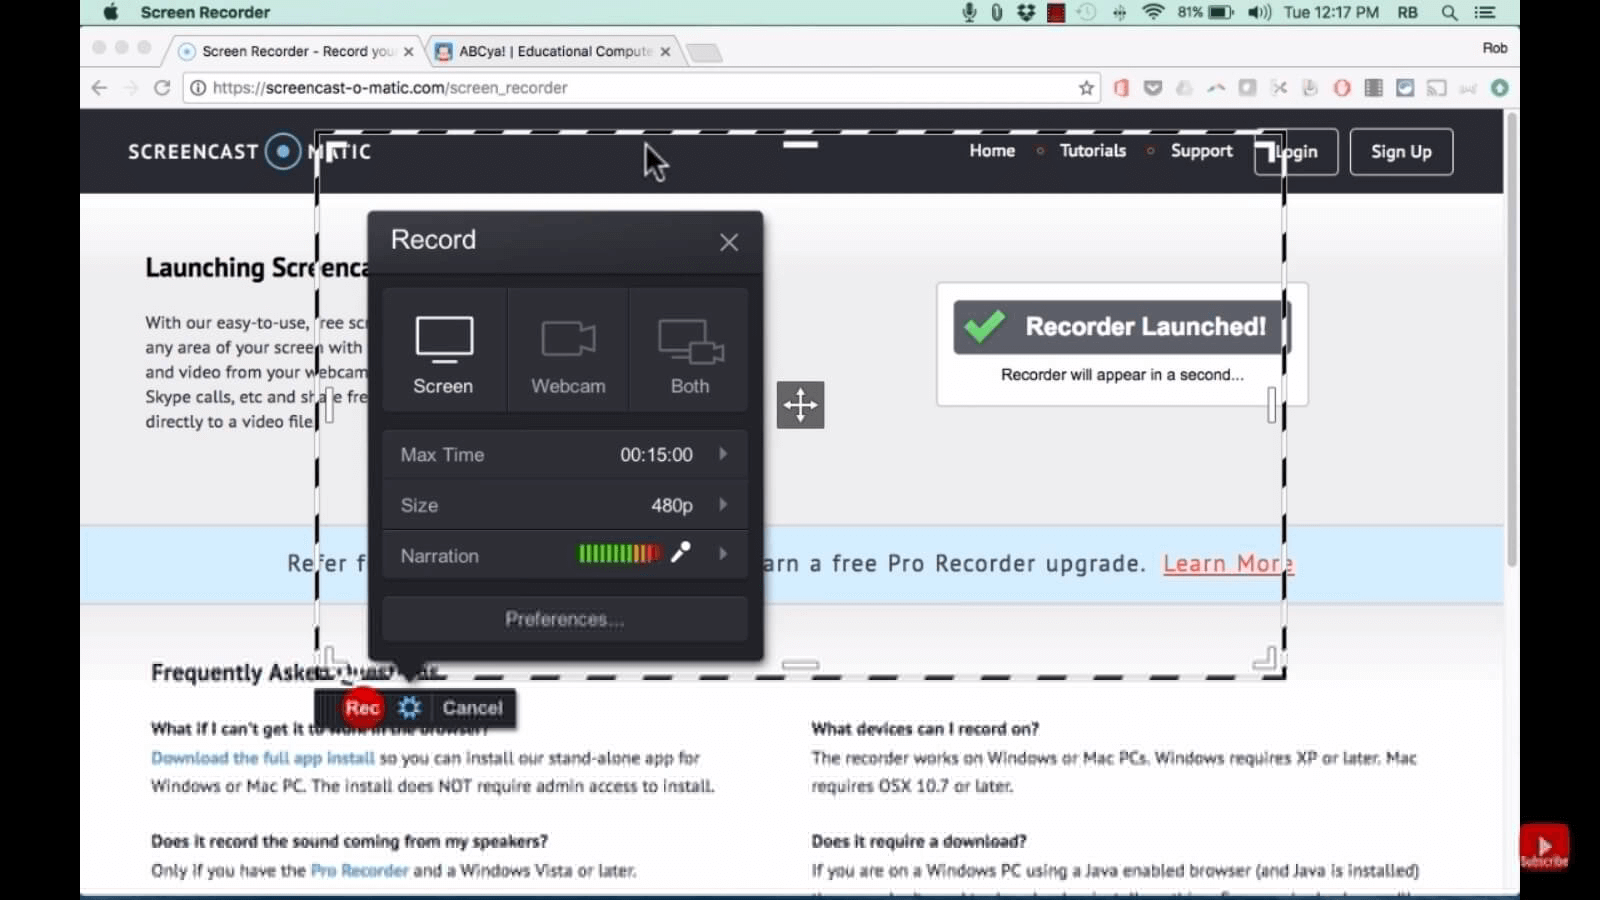This screenshot has height=900, width=1600.
Task: Follow the Learn More link
Action: click(1228, 563)
